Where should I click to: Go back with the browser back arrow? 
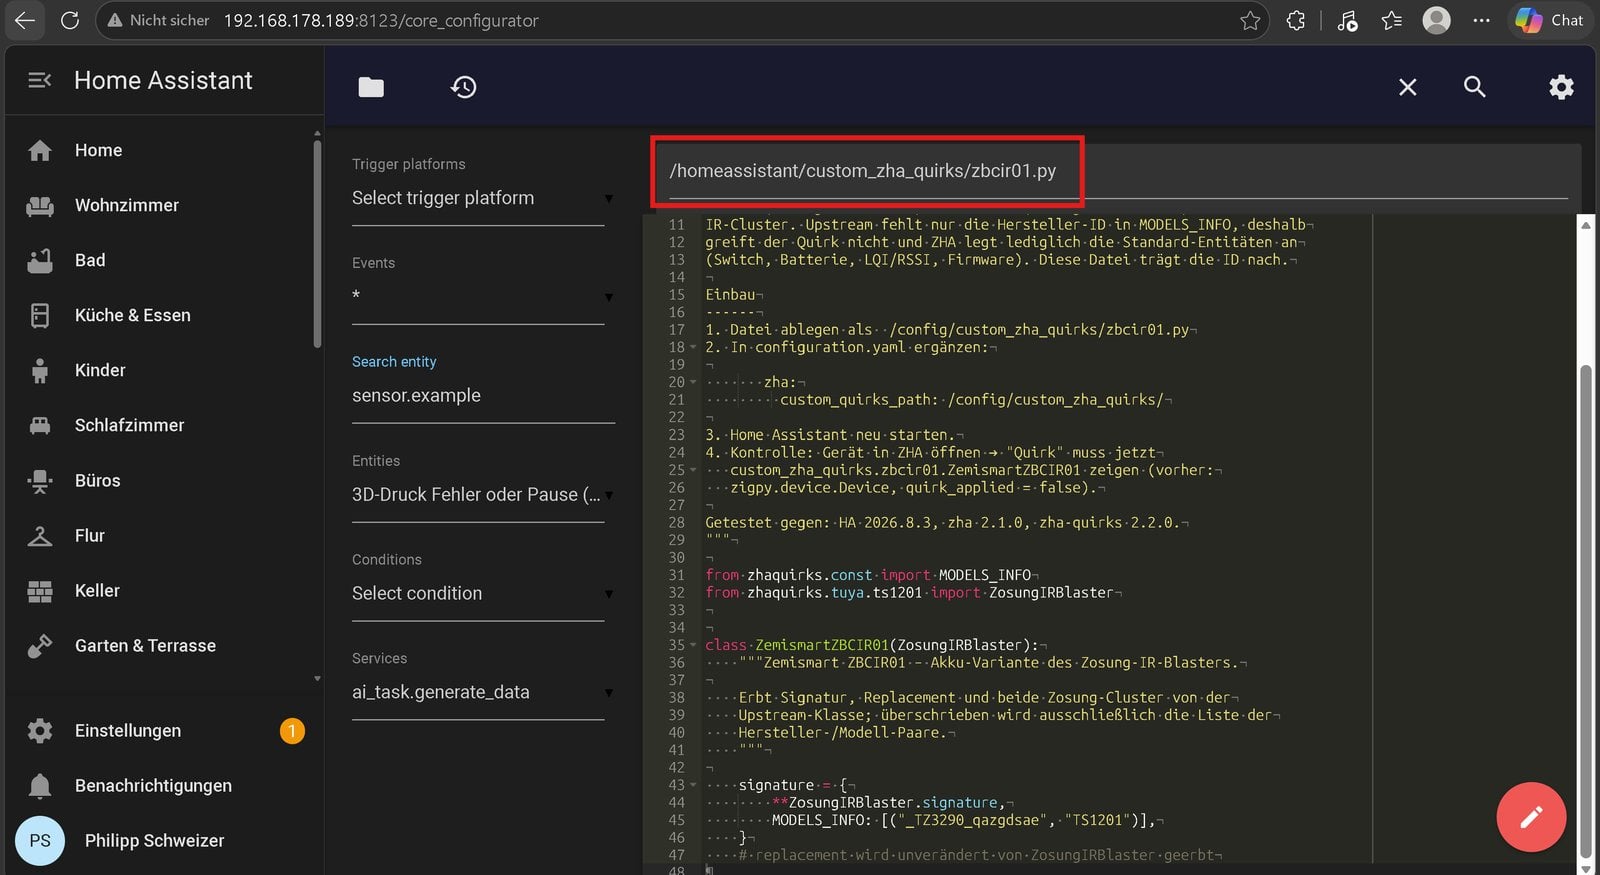point(25,20)
